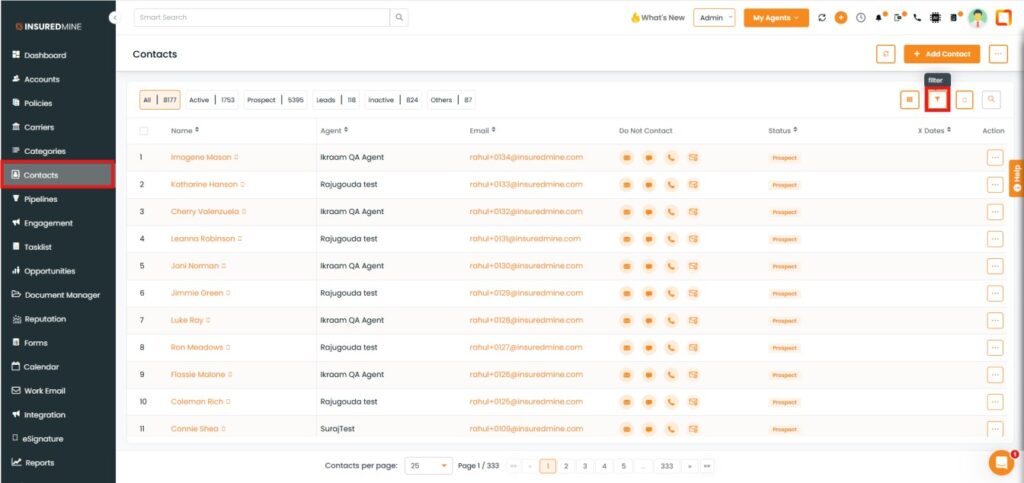Click phone do-not-contact icon for Imogene Mason
Image resolution: width=1024 pixels, height=483 pixels.
click(x=671, y=157)
